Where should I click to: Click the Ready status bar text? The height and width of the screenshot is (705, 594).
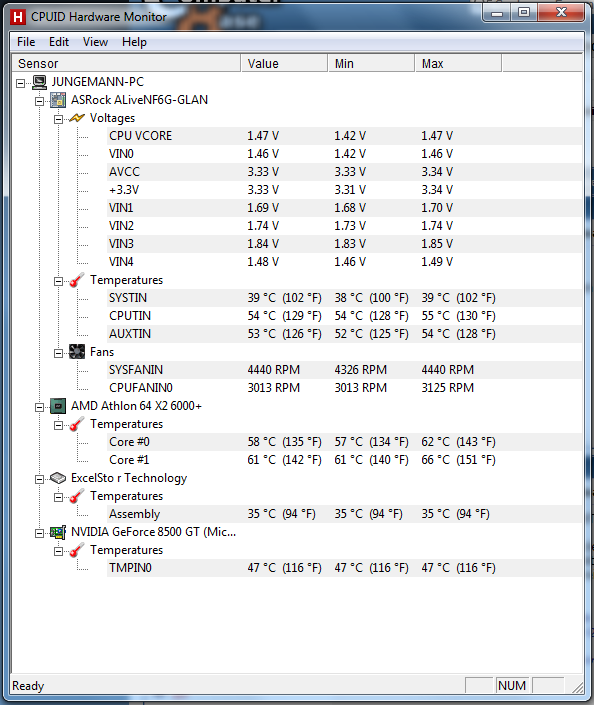[28, 686]
